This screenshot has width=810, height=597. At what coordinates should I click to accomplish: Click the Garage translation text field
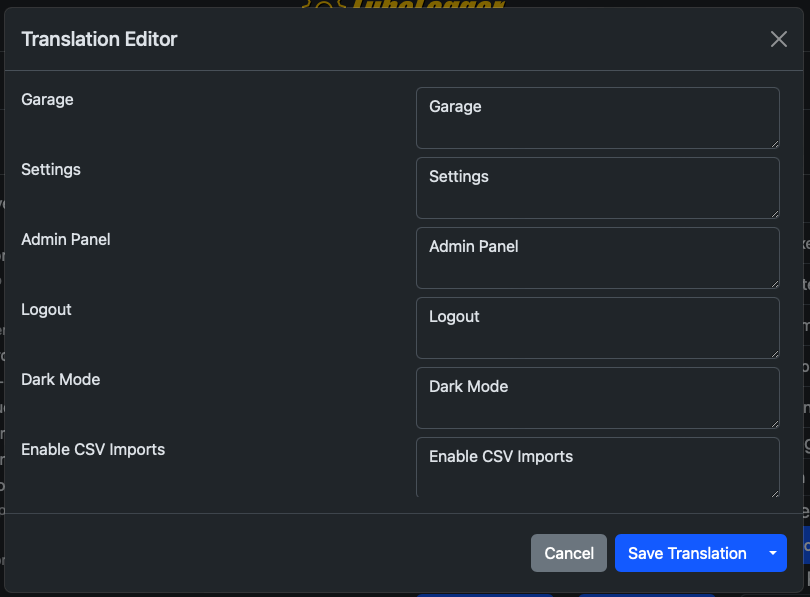click(597, 117)
